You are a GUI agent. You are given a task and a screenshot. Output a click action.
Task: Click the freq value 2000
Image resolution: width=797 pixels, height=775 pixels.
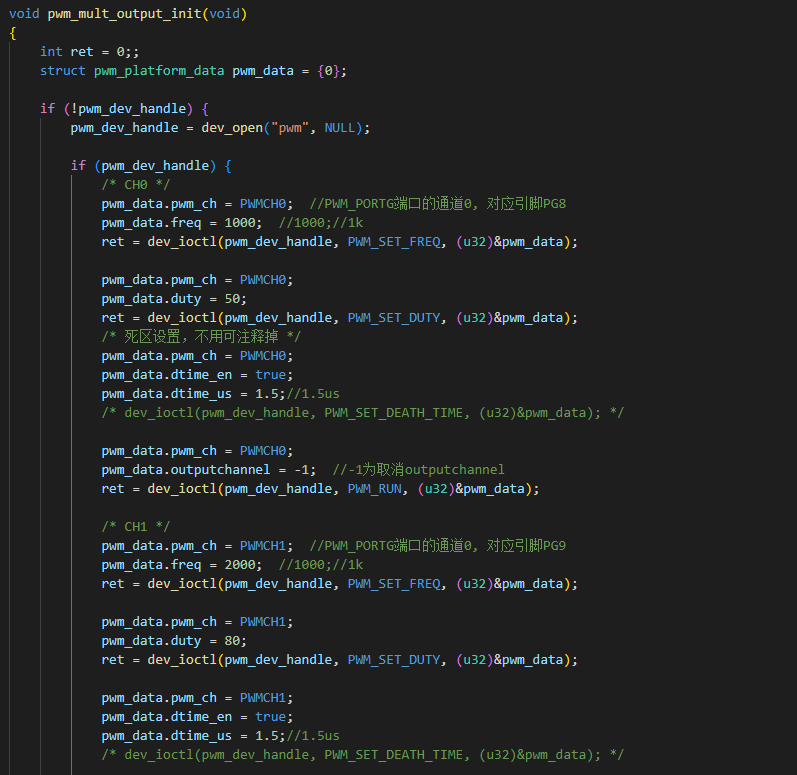[x=239, y=565]
